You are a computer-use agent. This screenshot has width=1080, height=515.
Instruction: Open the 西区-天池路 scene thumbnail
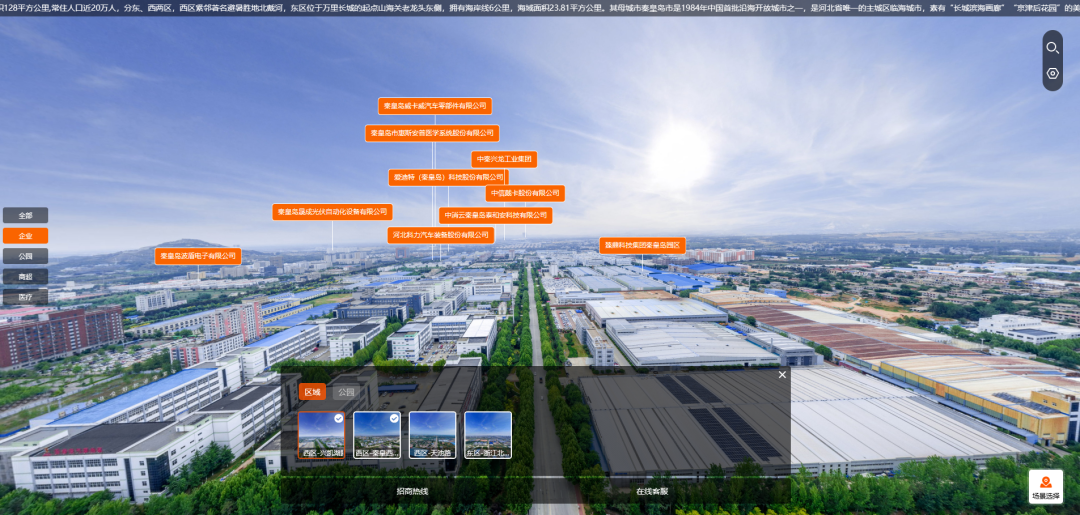click(433, 435)
